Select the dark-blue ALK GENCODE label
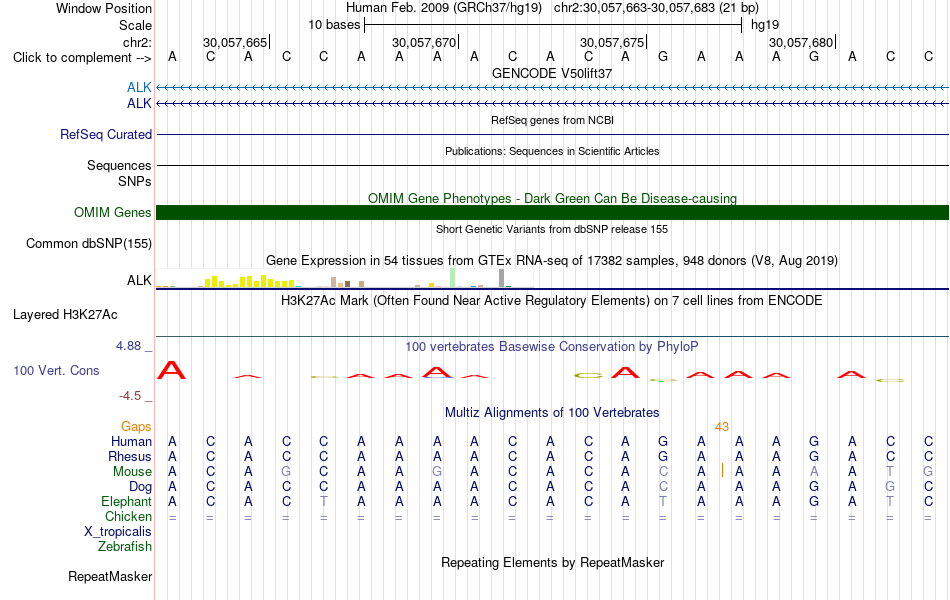Viewport: 950px width, 600px height. [x=139, y=104]
